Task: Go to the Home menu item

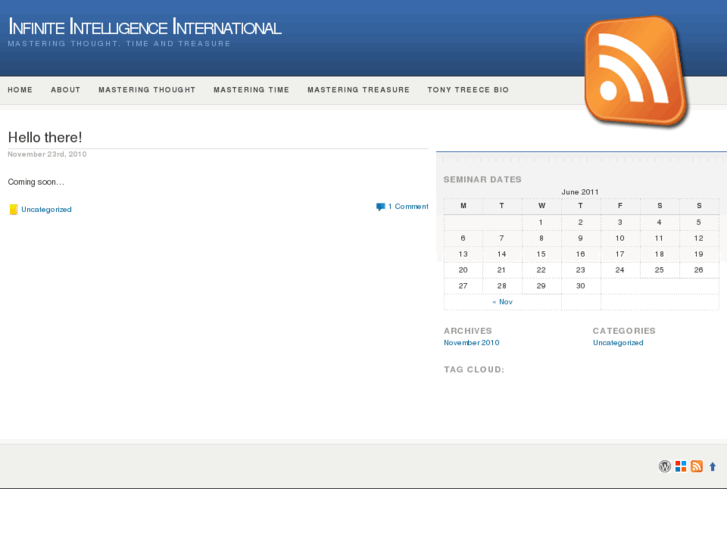Action: (20, 90)
